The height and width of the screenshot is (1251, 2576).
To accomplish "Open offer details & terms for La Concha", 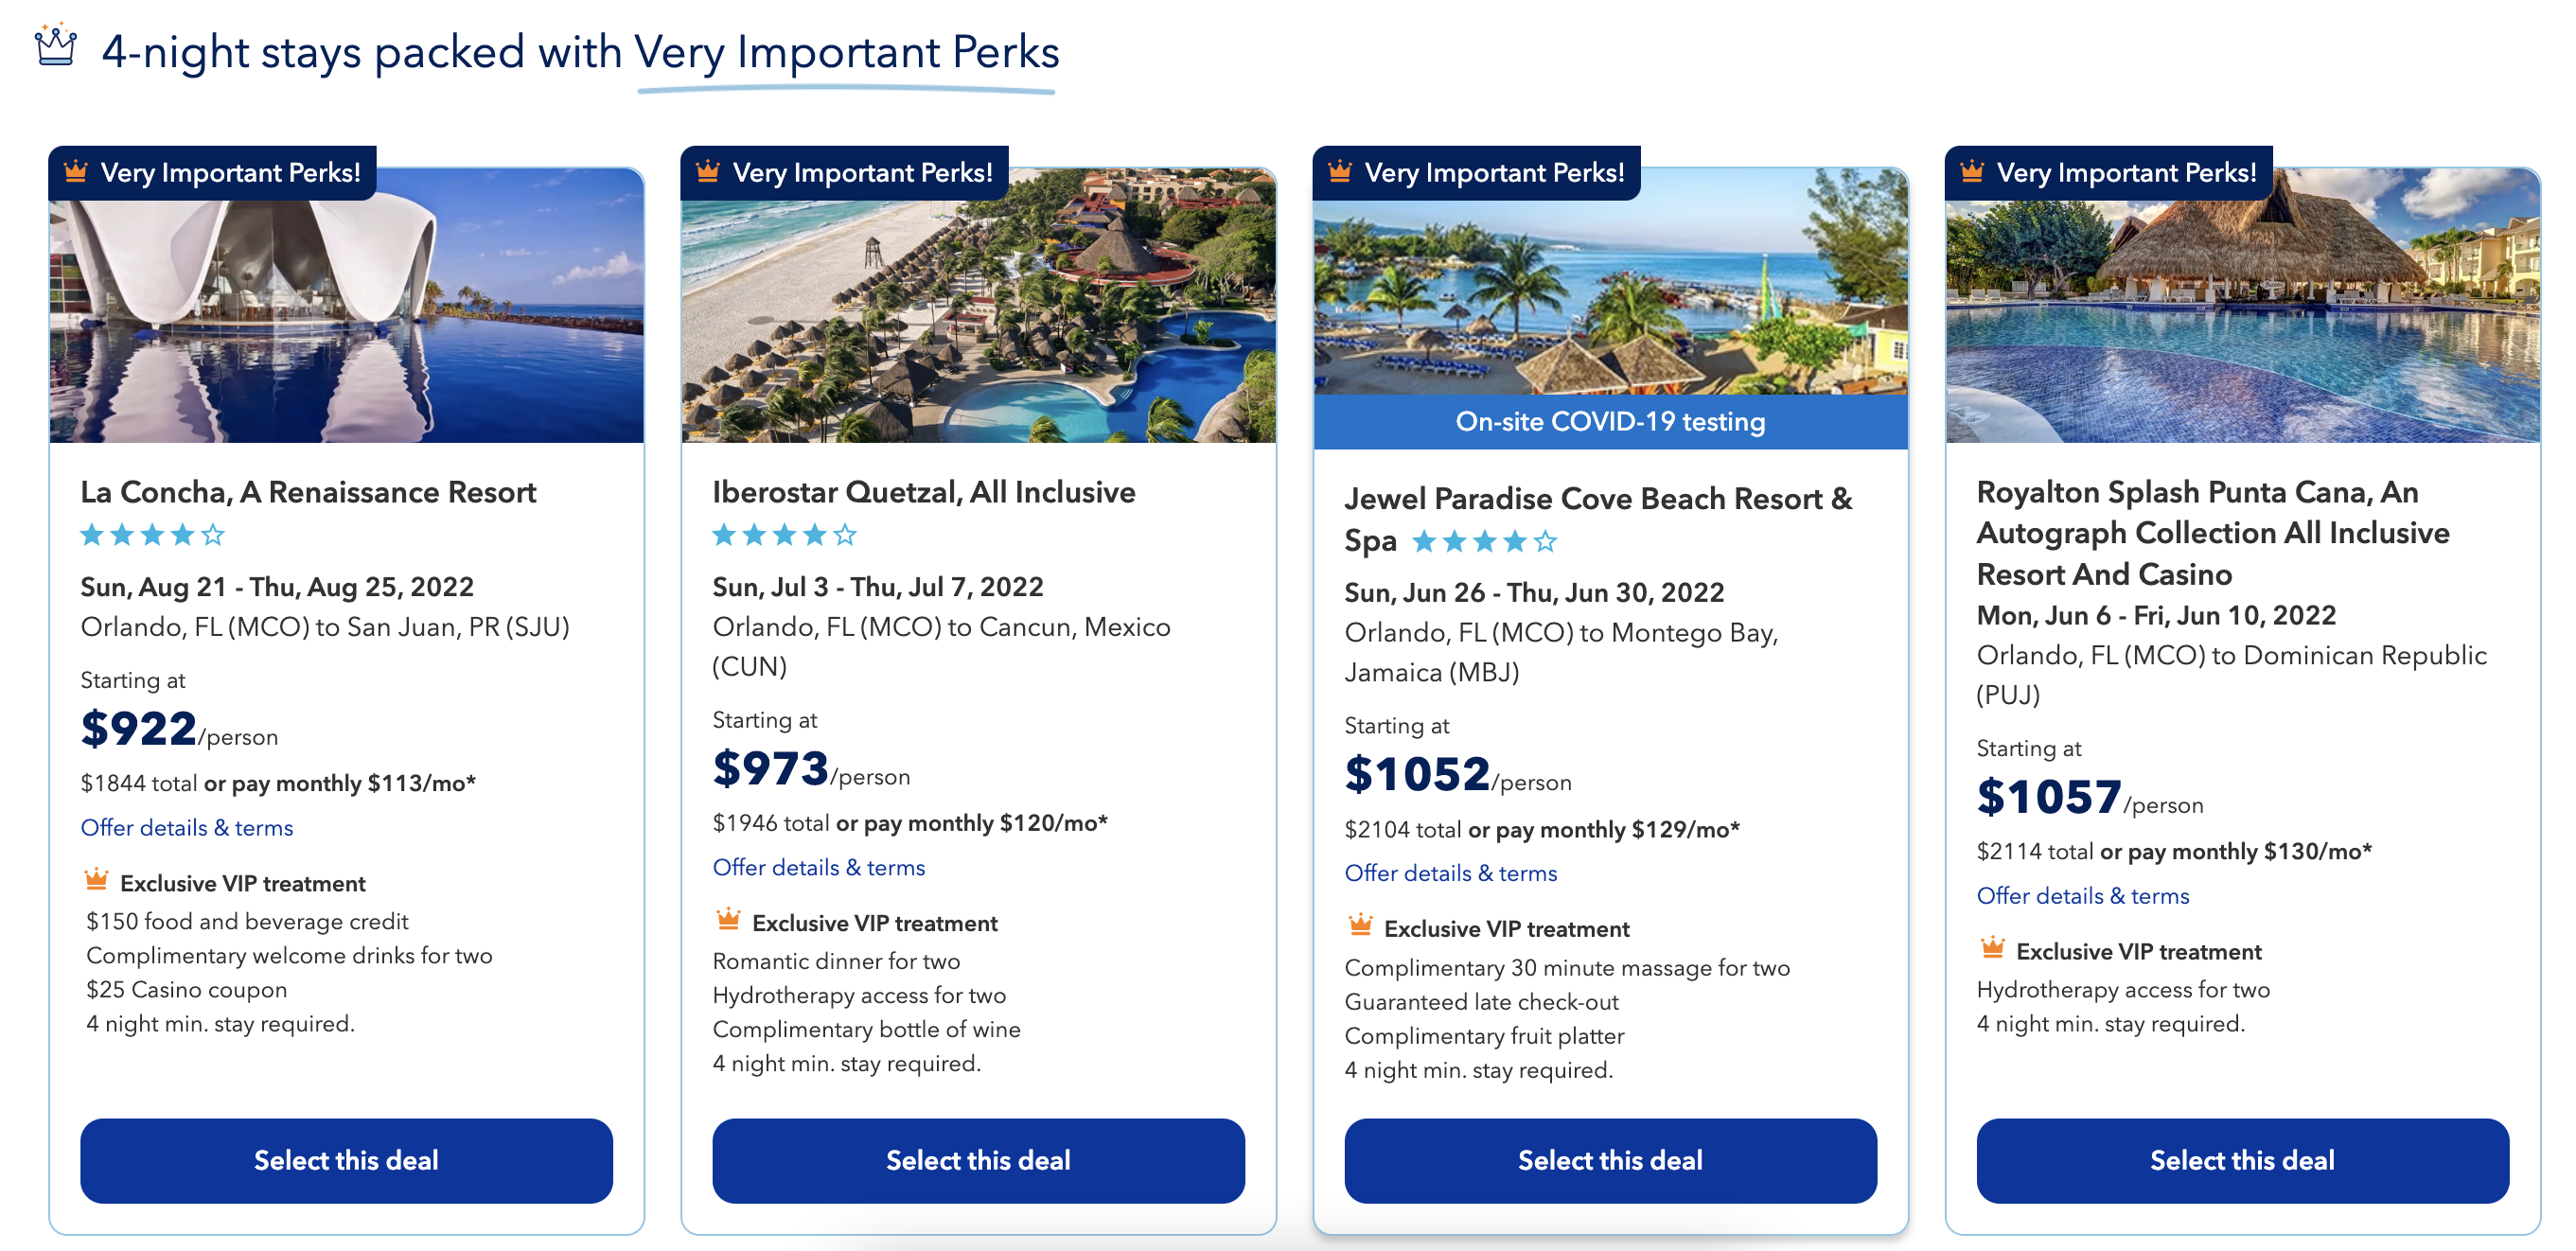I will click(x=187, y=828).
